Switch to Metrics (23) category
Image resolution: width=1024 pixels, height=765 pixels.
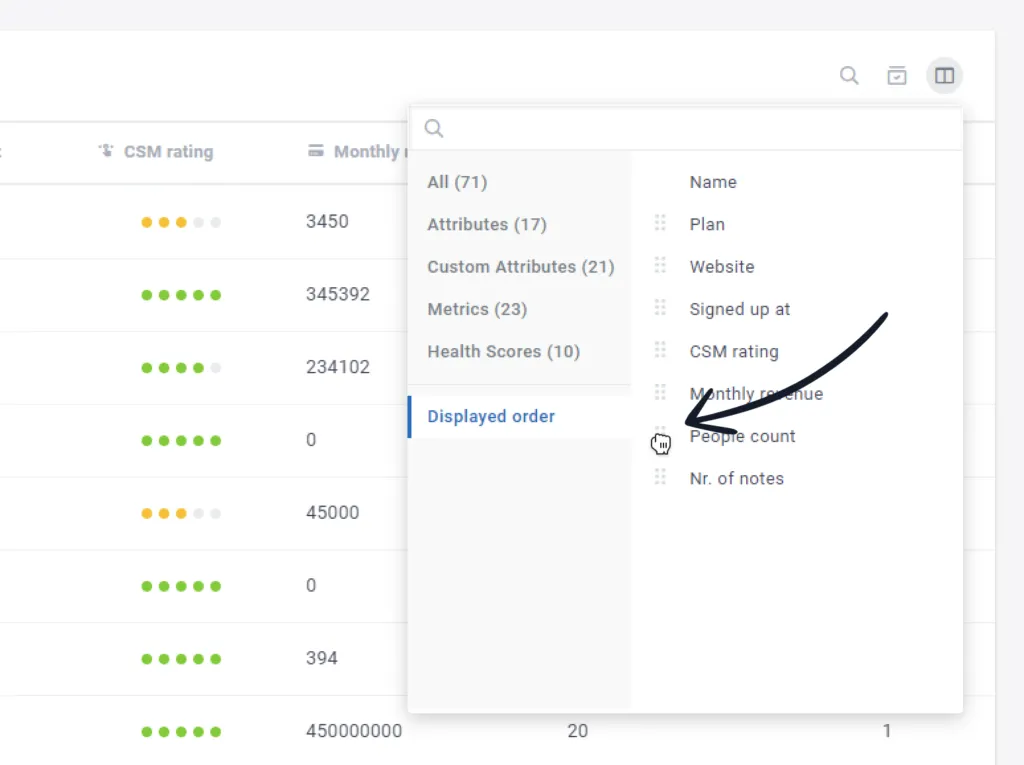(477, 309)
